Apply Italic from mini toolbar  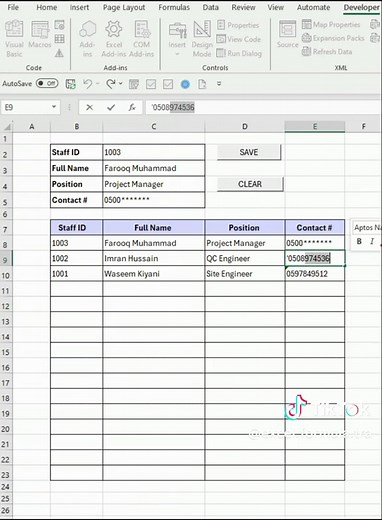[372, 241]
